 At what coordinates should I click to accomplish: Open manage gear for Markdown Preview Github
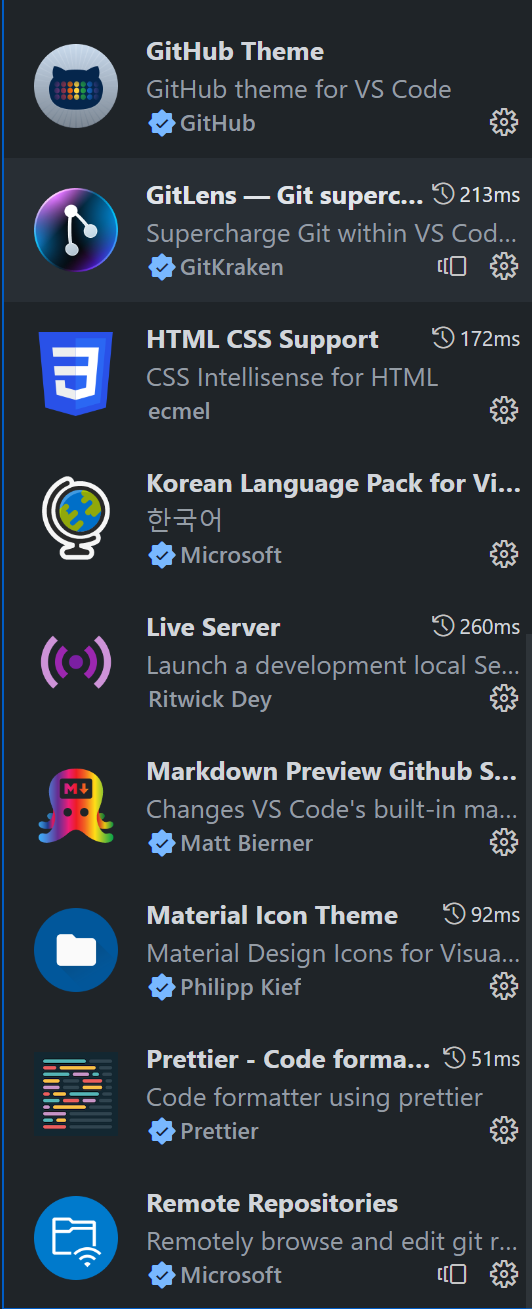(x=504, y=843)
